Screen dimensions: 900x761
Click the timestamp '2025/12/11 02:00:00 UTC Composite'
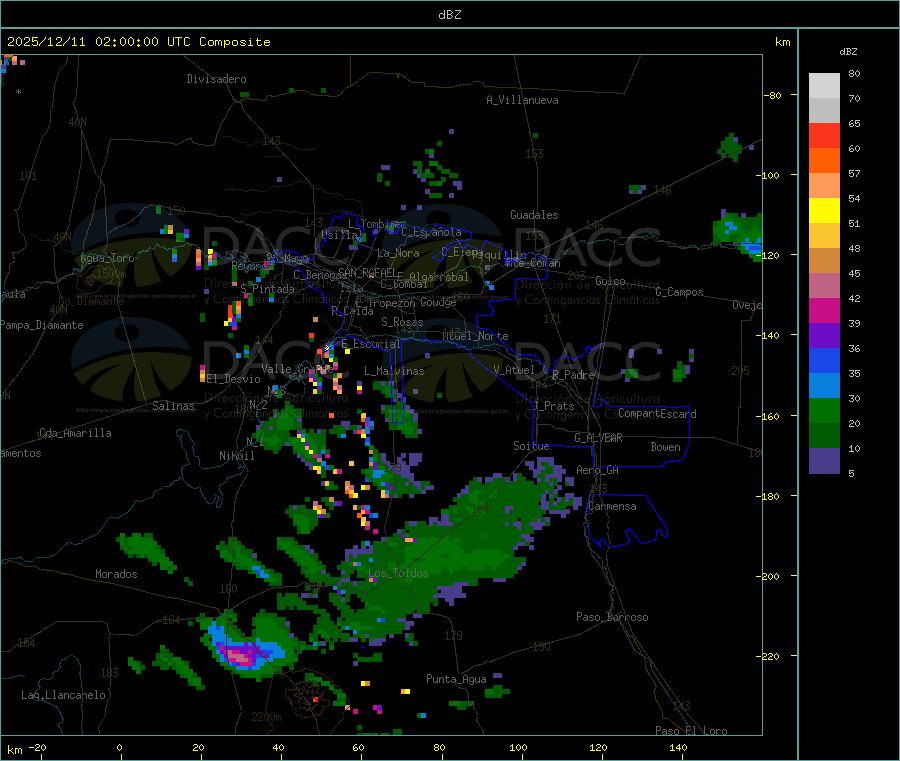pyautogui.click(x=138, y=42)
